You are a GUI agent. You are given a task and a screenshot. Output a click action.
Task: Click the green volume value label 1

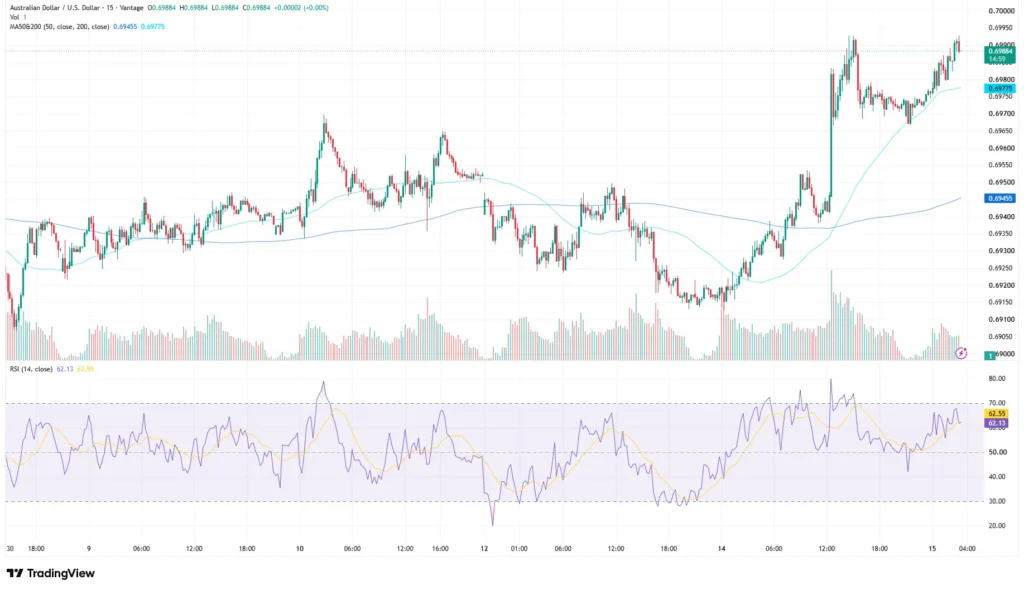[990, 355]
